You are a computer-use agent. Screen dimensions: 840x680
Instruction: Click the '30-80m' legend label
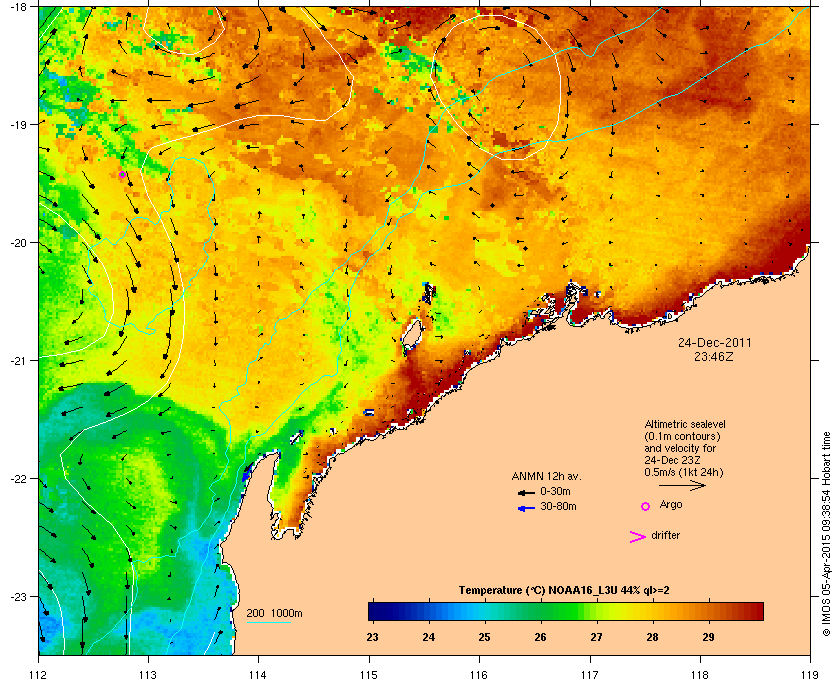(558, 506)
